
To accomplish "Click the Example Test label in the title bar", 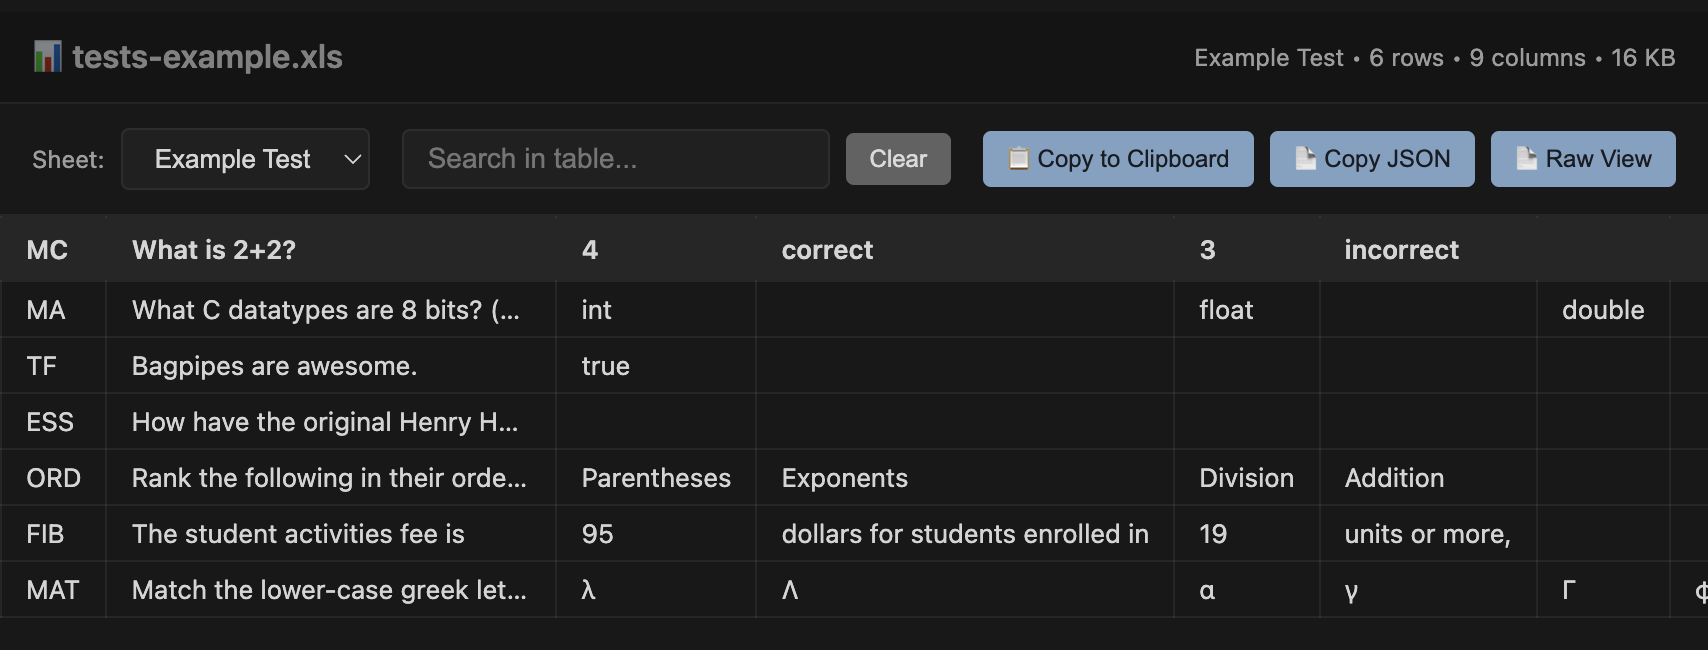I will [1267, 58].
